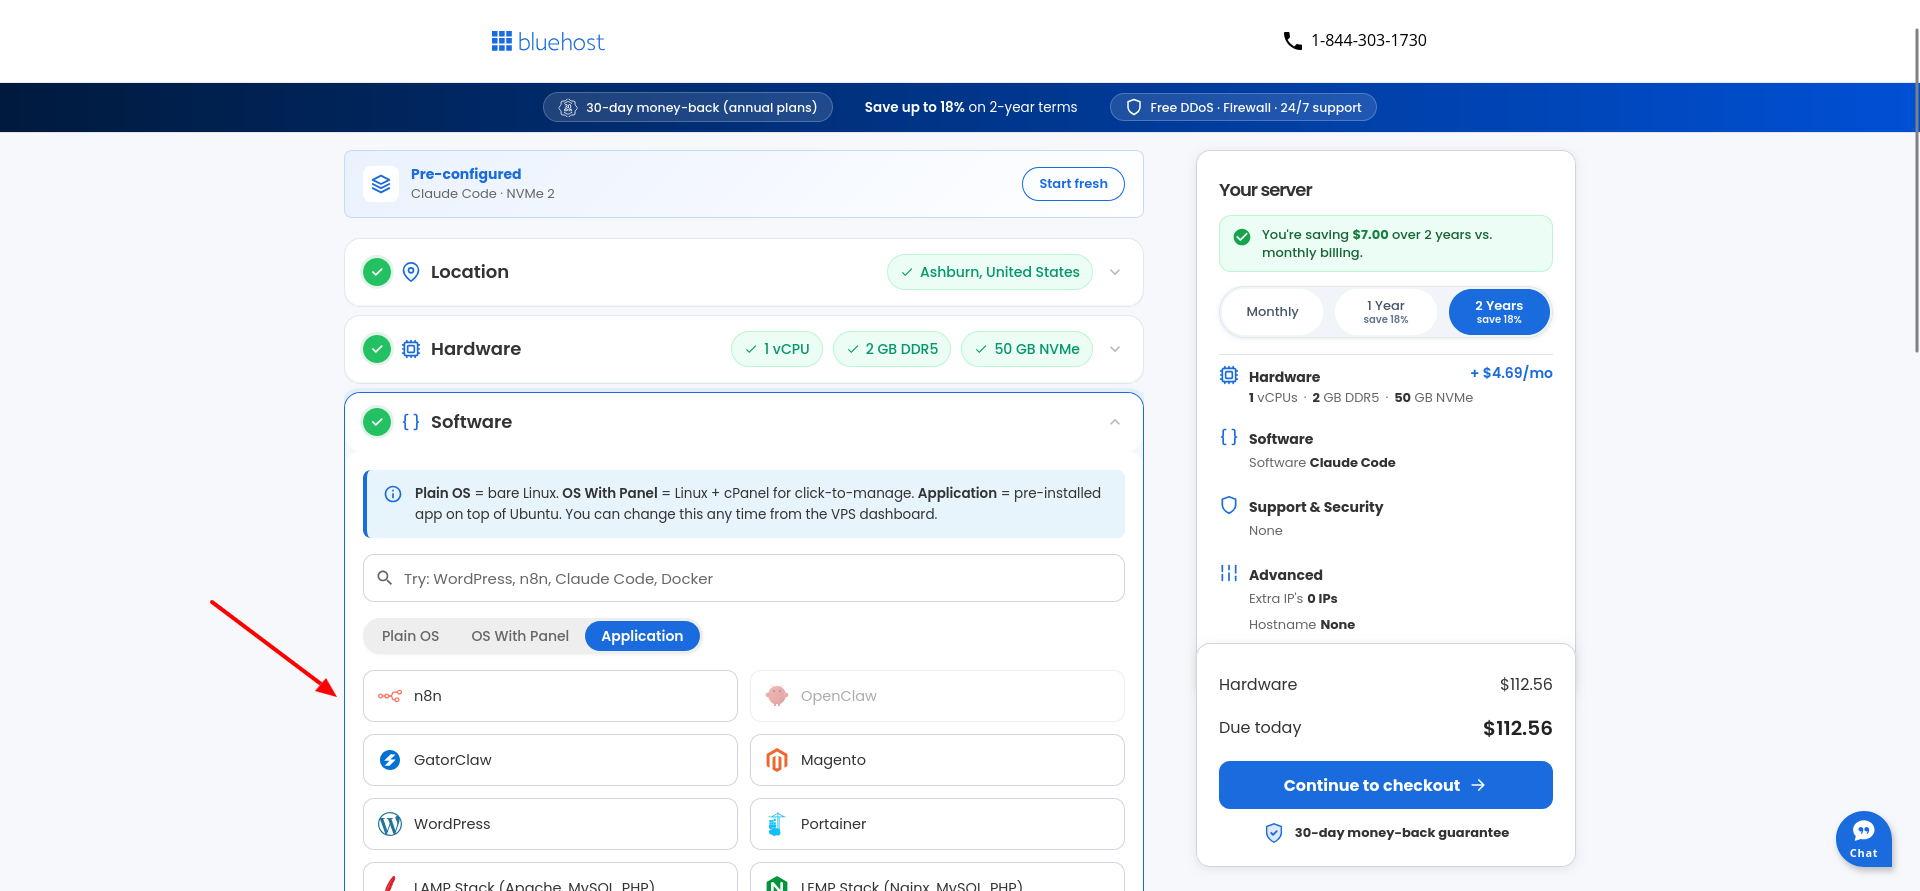Viewport: 1920px width, 891px height.
Task: Click the phone number 1-844-303-1730
Action: tap(1369, 41)
